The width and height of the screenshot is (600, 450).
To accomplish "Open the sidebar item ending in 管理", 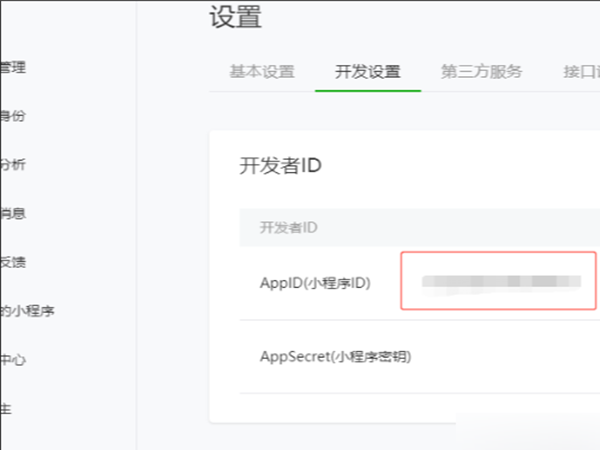I will click(13, 68).
